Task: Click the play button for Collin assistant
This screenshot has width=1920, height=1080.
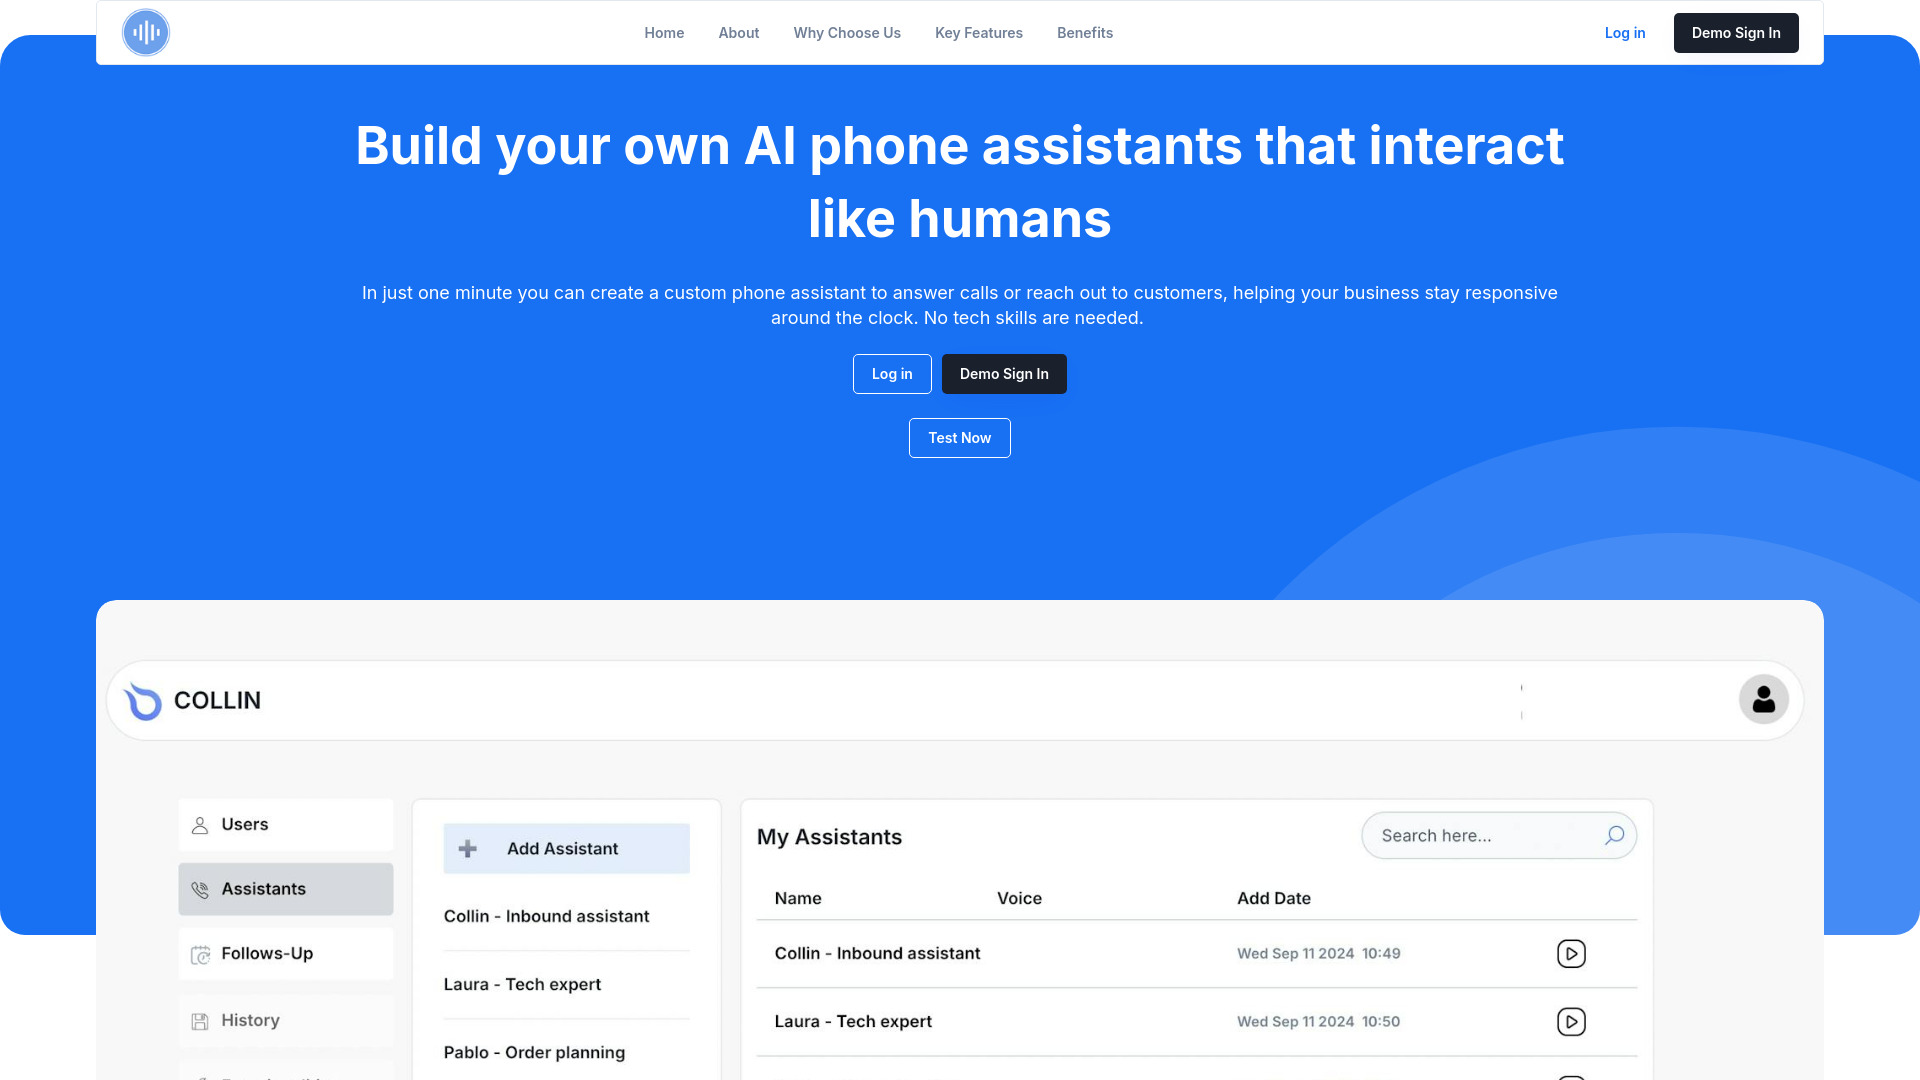Action: click(1571, 952)
